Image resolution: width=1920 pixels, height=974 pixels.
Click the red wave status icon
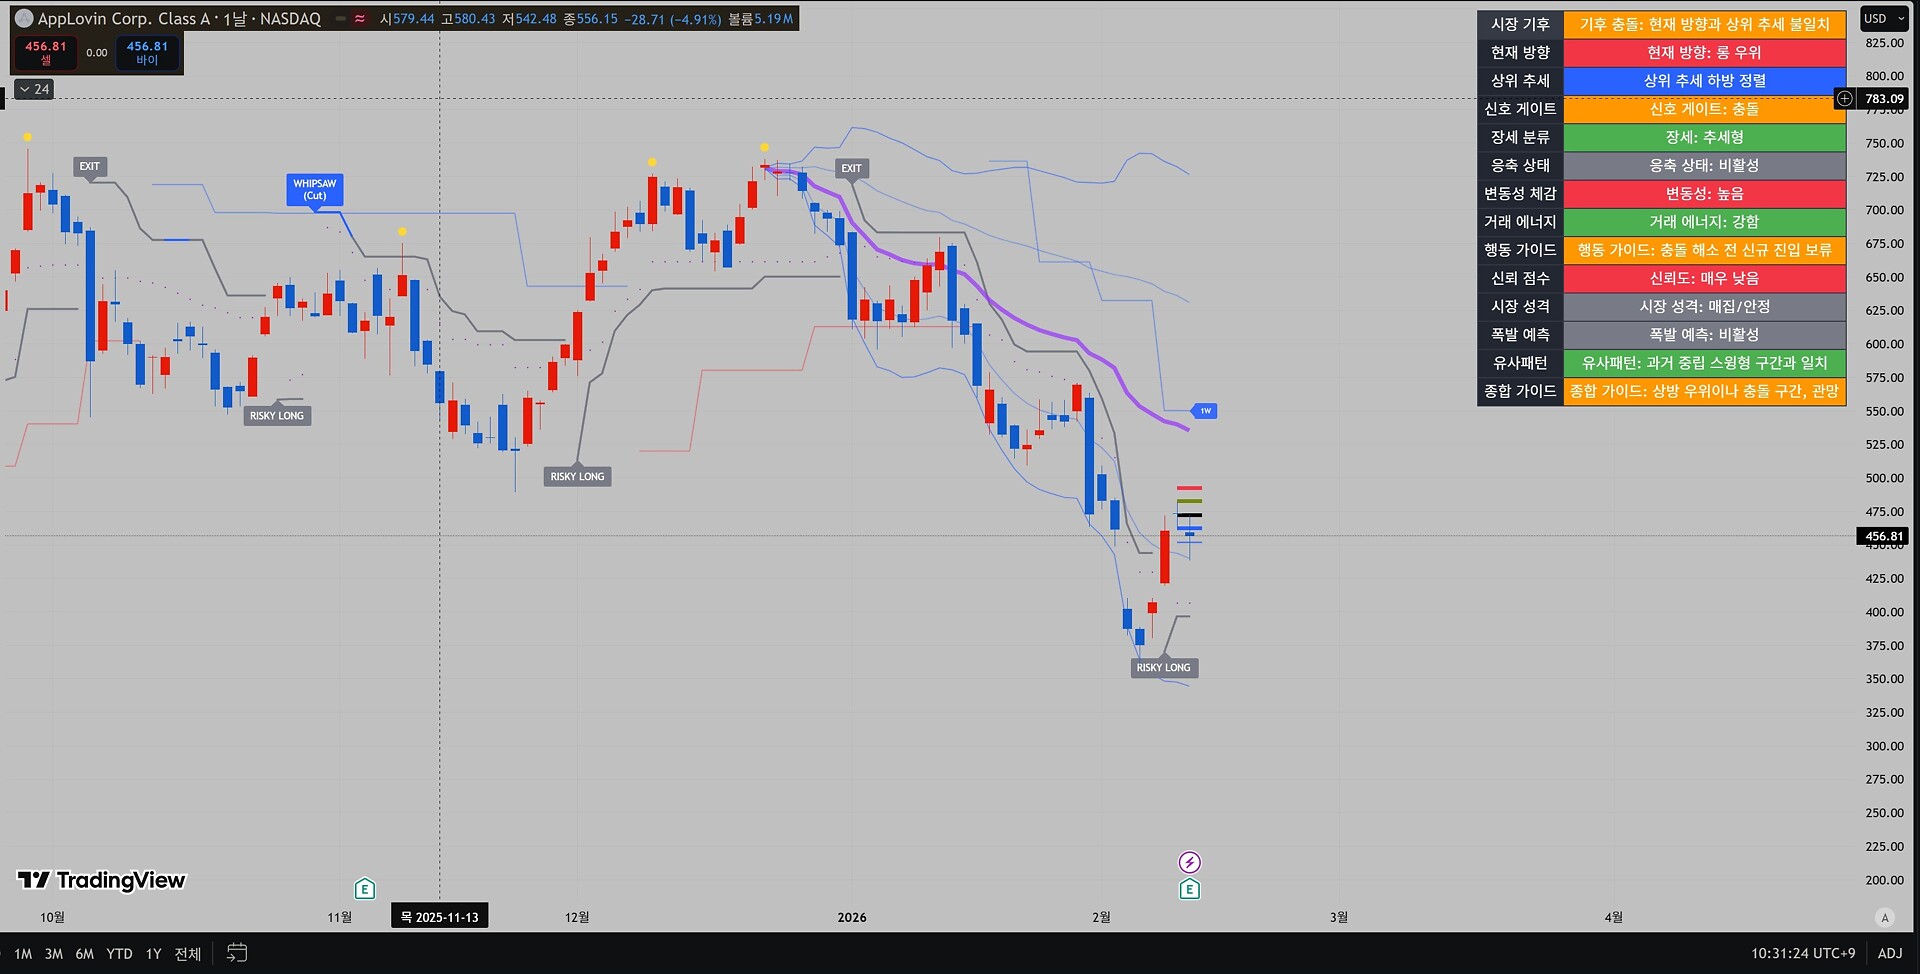point(360,18)
